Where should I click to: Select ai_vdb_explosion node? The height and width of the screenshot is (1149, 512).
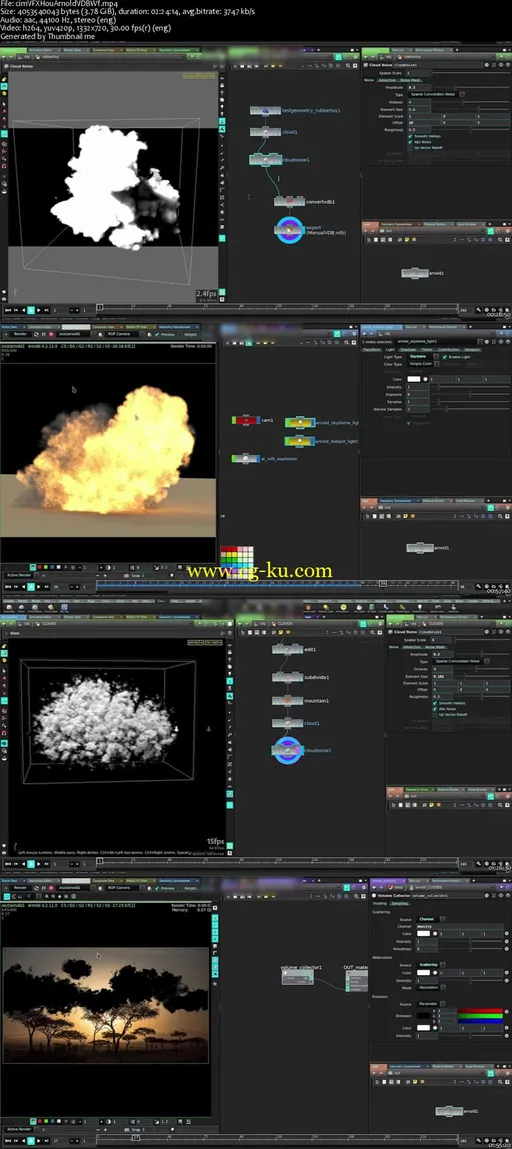click(244, 458)
